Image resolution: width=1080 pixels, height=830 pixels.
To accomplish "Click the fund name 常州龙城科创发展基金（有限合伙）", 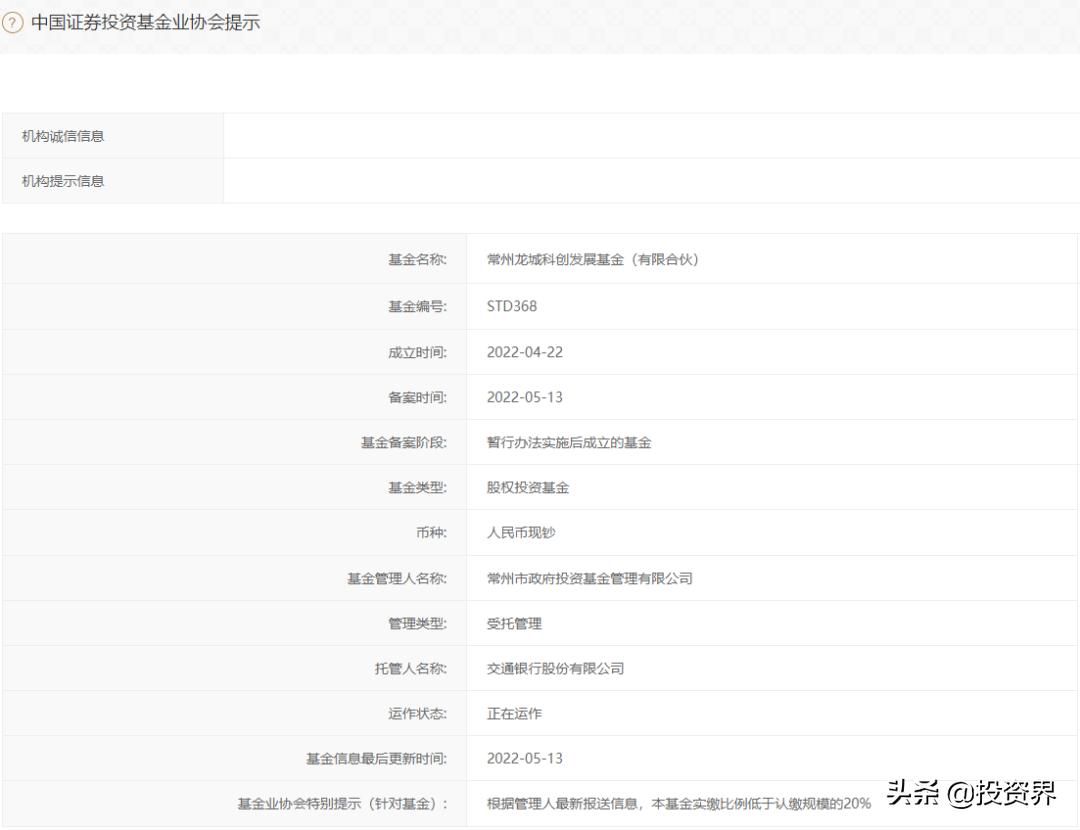I will (x=590, y=259).
